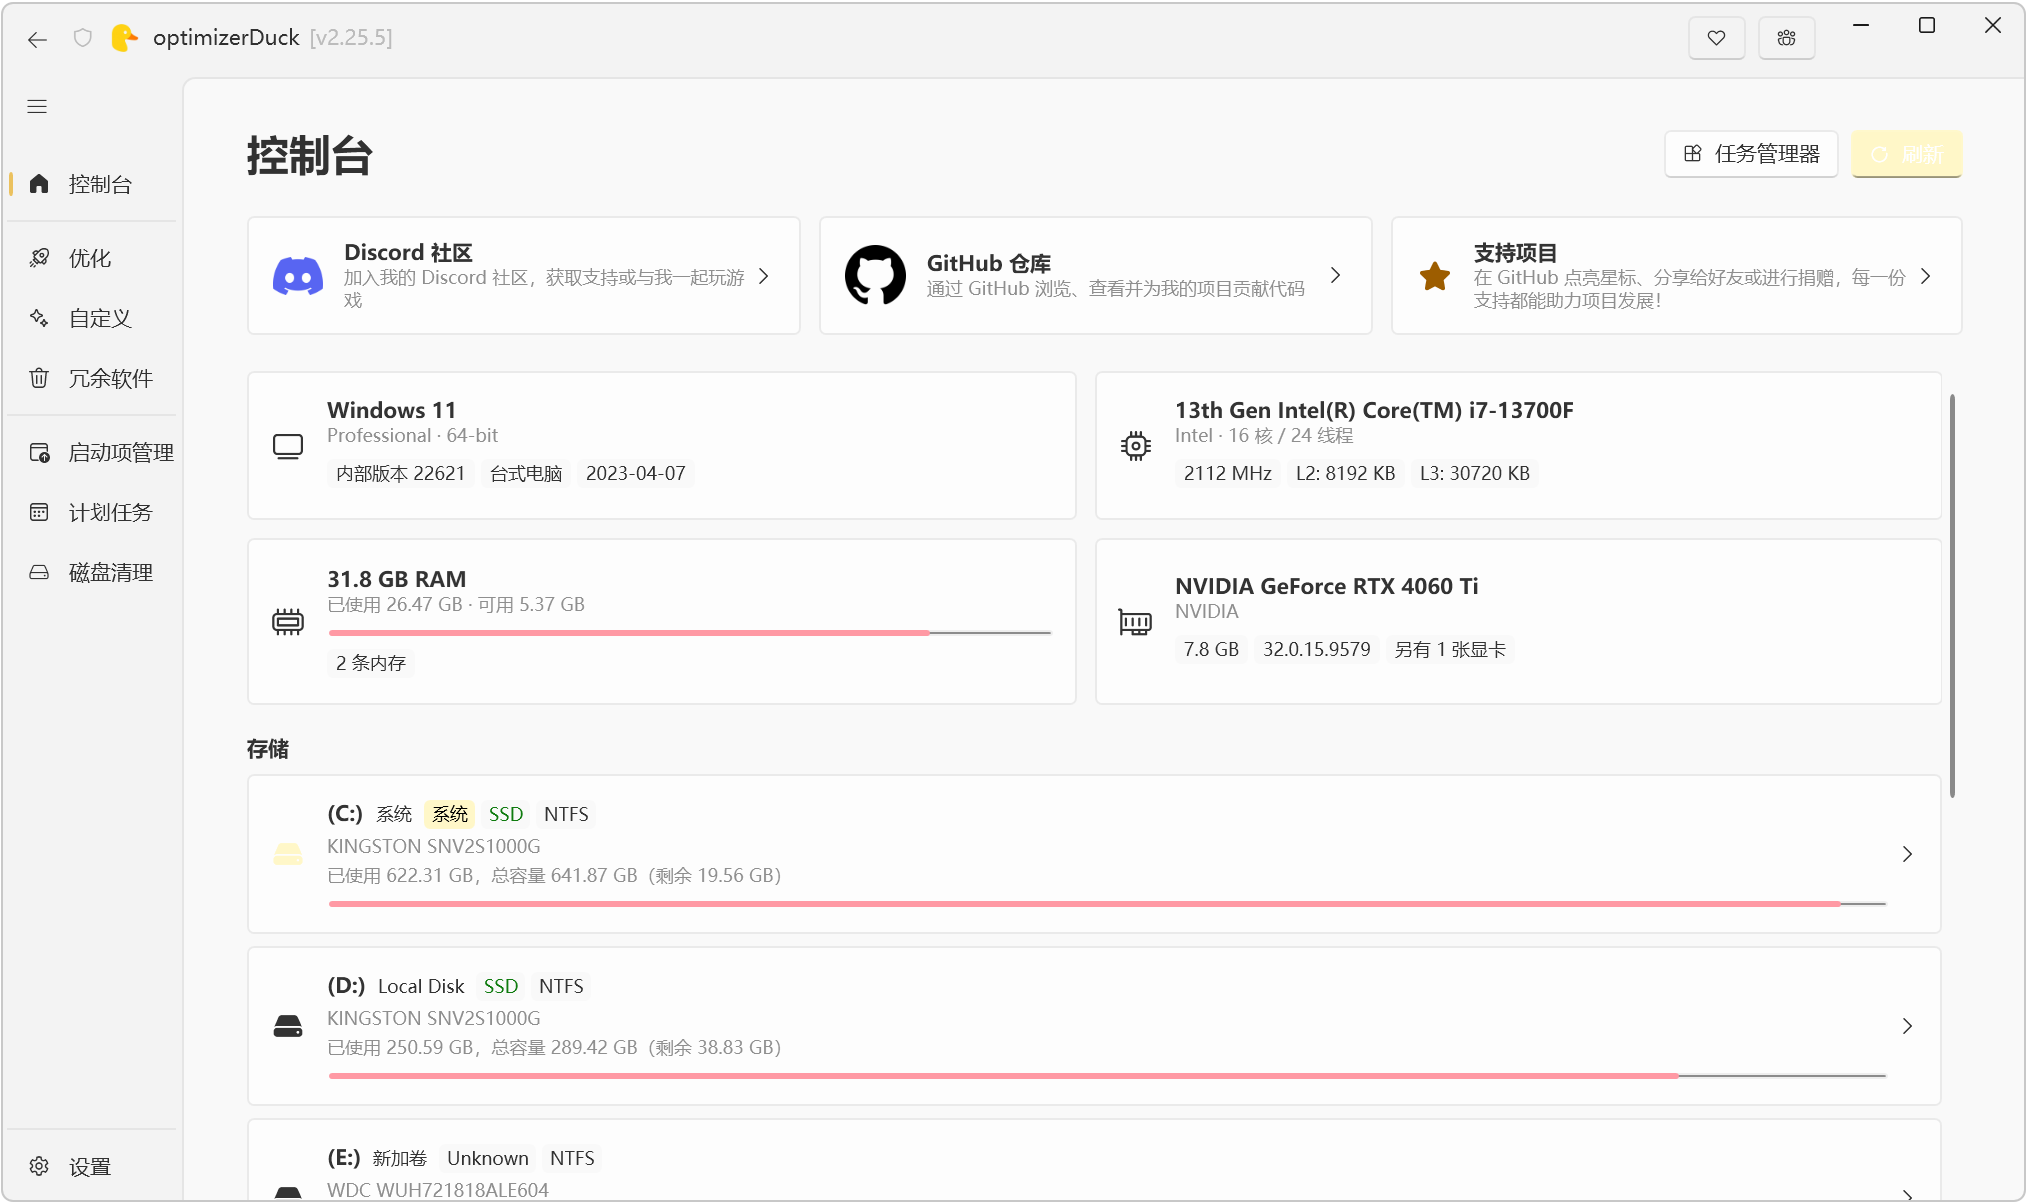Click the monitor icon on Windows 11 card

point(288,446)
